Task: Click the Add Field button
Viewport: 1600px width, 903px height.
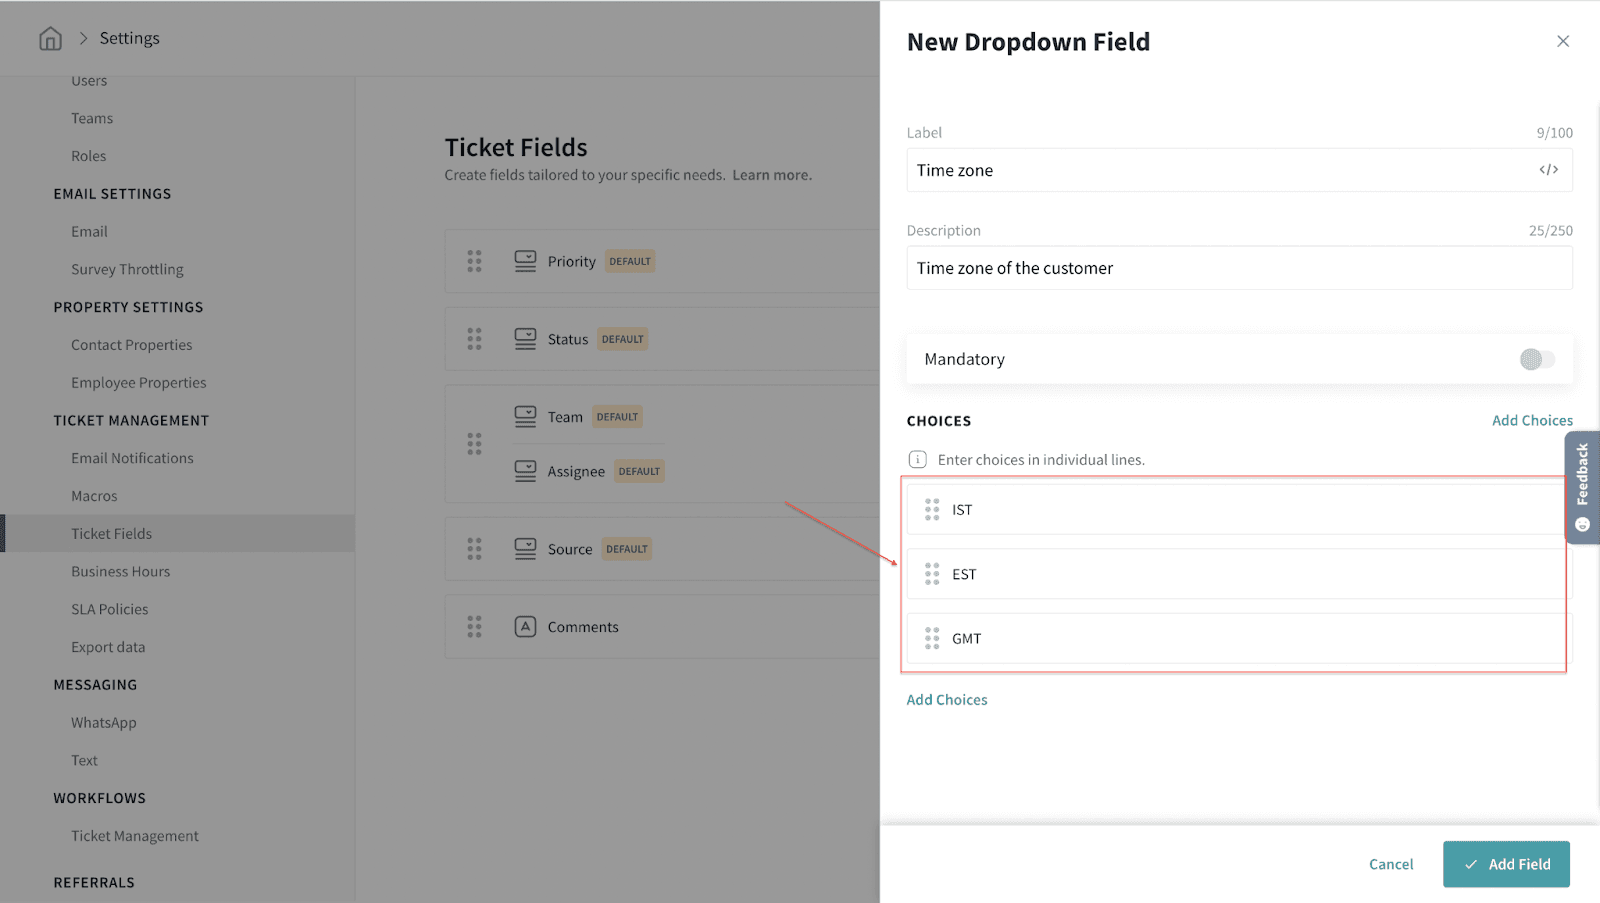Action: tap(1506, 864)
